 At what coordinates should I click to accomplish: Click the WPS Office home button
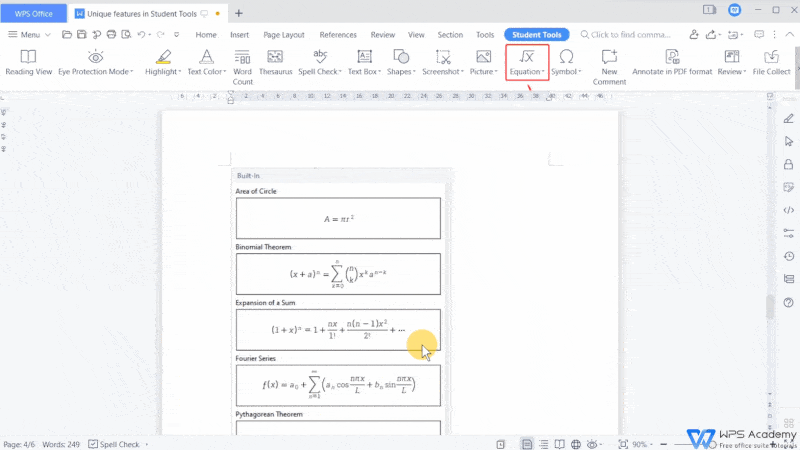(x=34, y=14)
